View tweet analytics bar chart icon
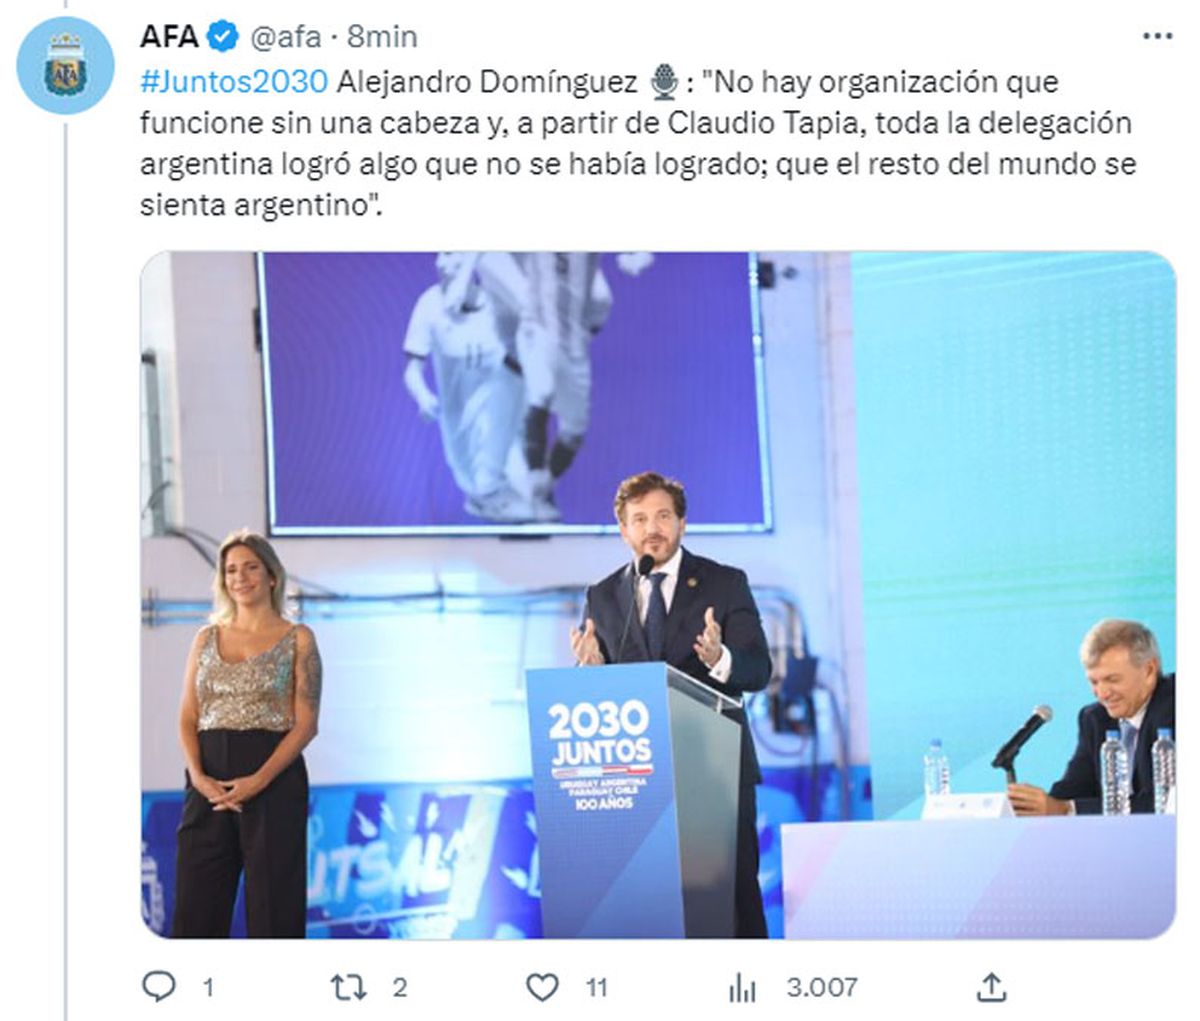This screenshot has height=1021, width=1200. (x=742, y=988)
